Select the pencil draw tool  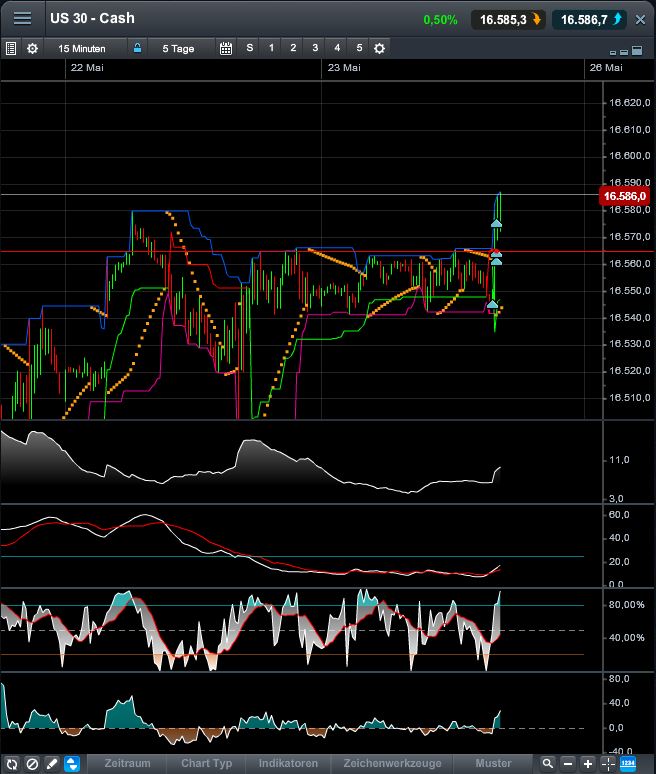[x=52, y=764]
